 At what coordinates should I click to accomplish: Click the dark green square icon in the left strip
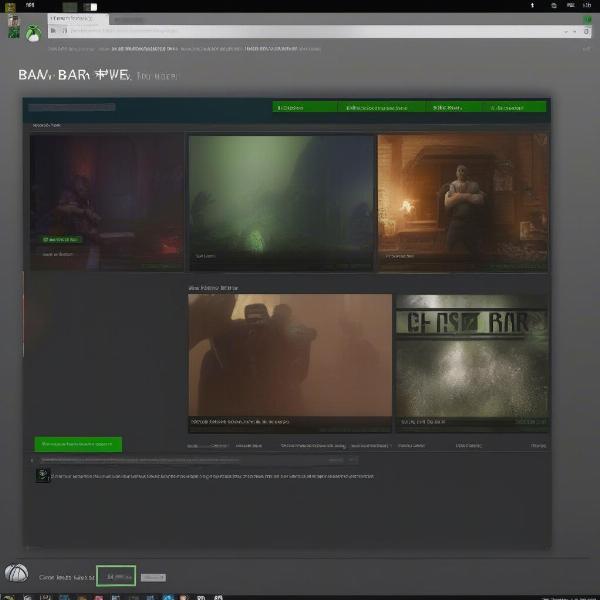tap(14, 33)
